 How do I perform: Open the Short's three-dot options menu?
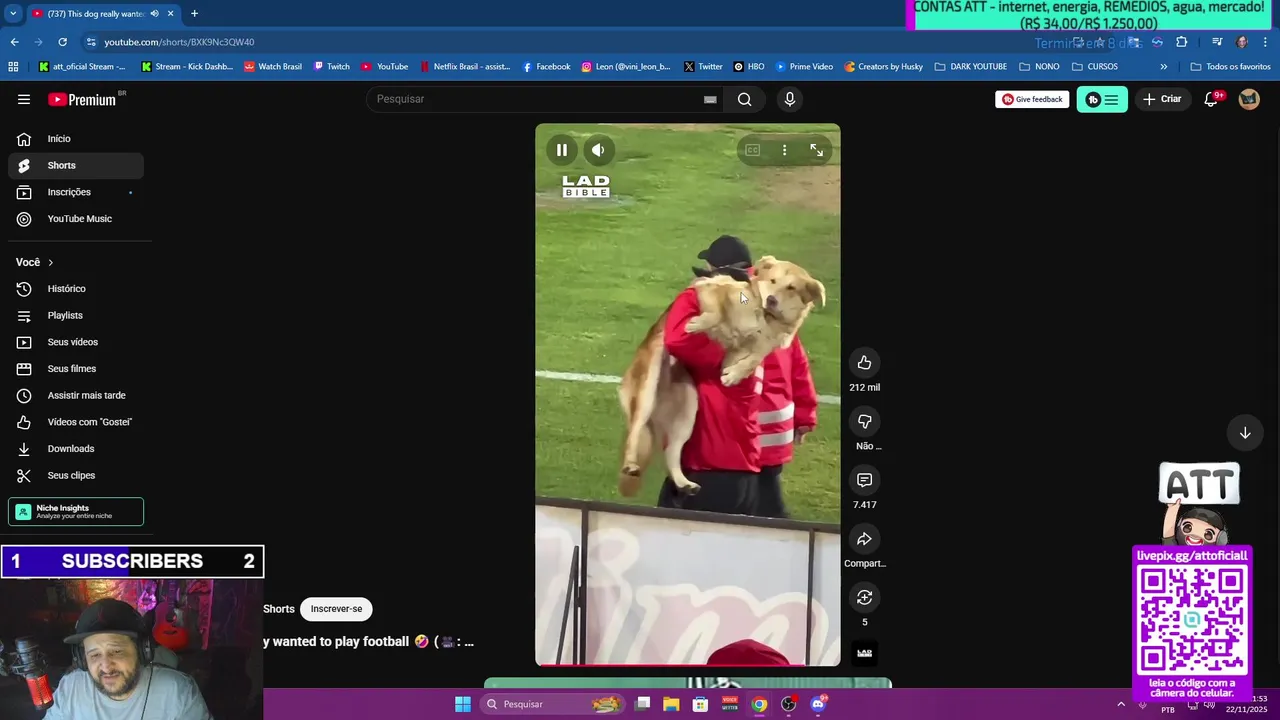click(784, 150)
